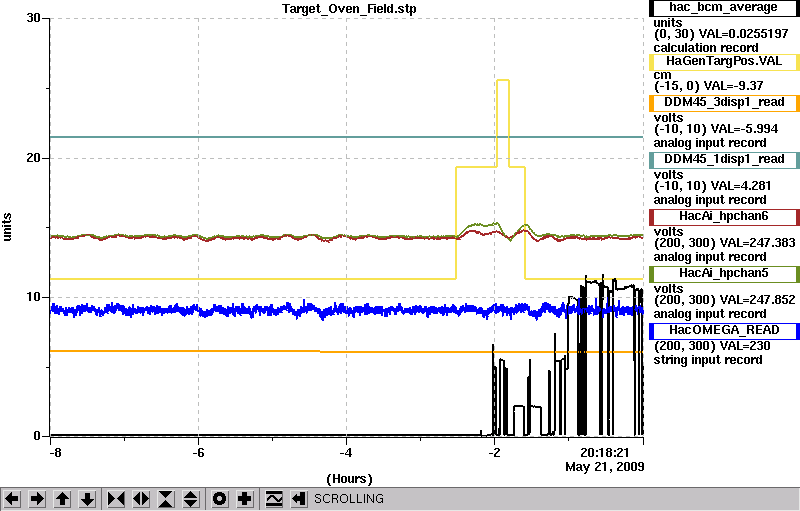Click the SCROLLING status label

[348, 499]
